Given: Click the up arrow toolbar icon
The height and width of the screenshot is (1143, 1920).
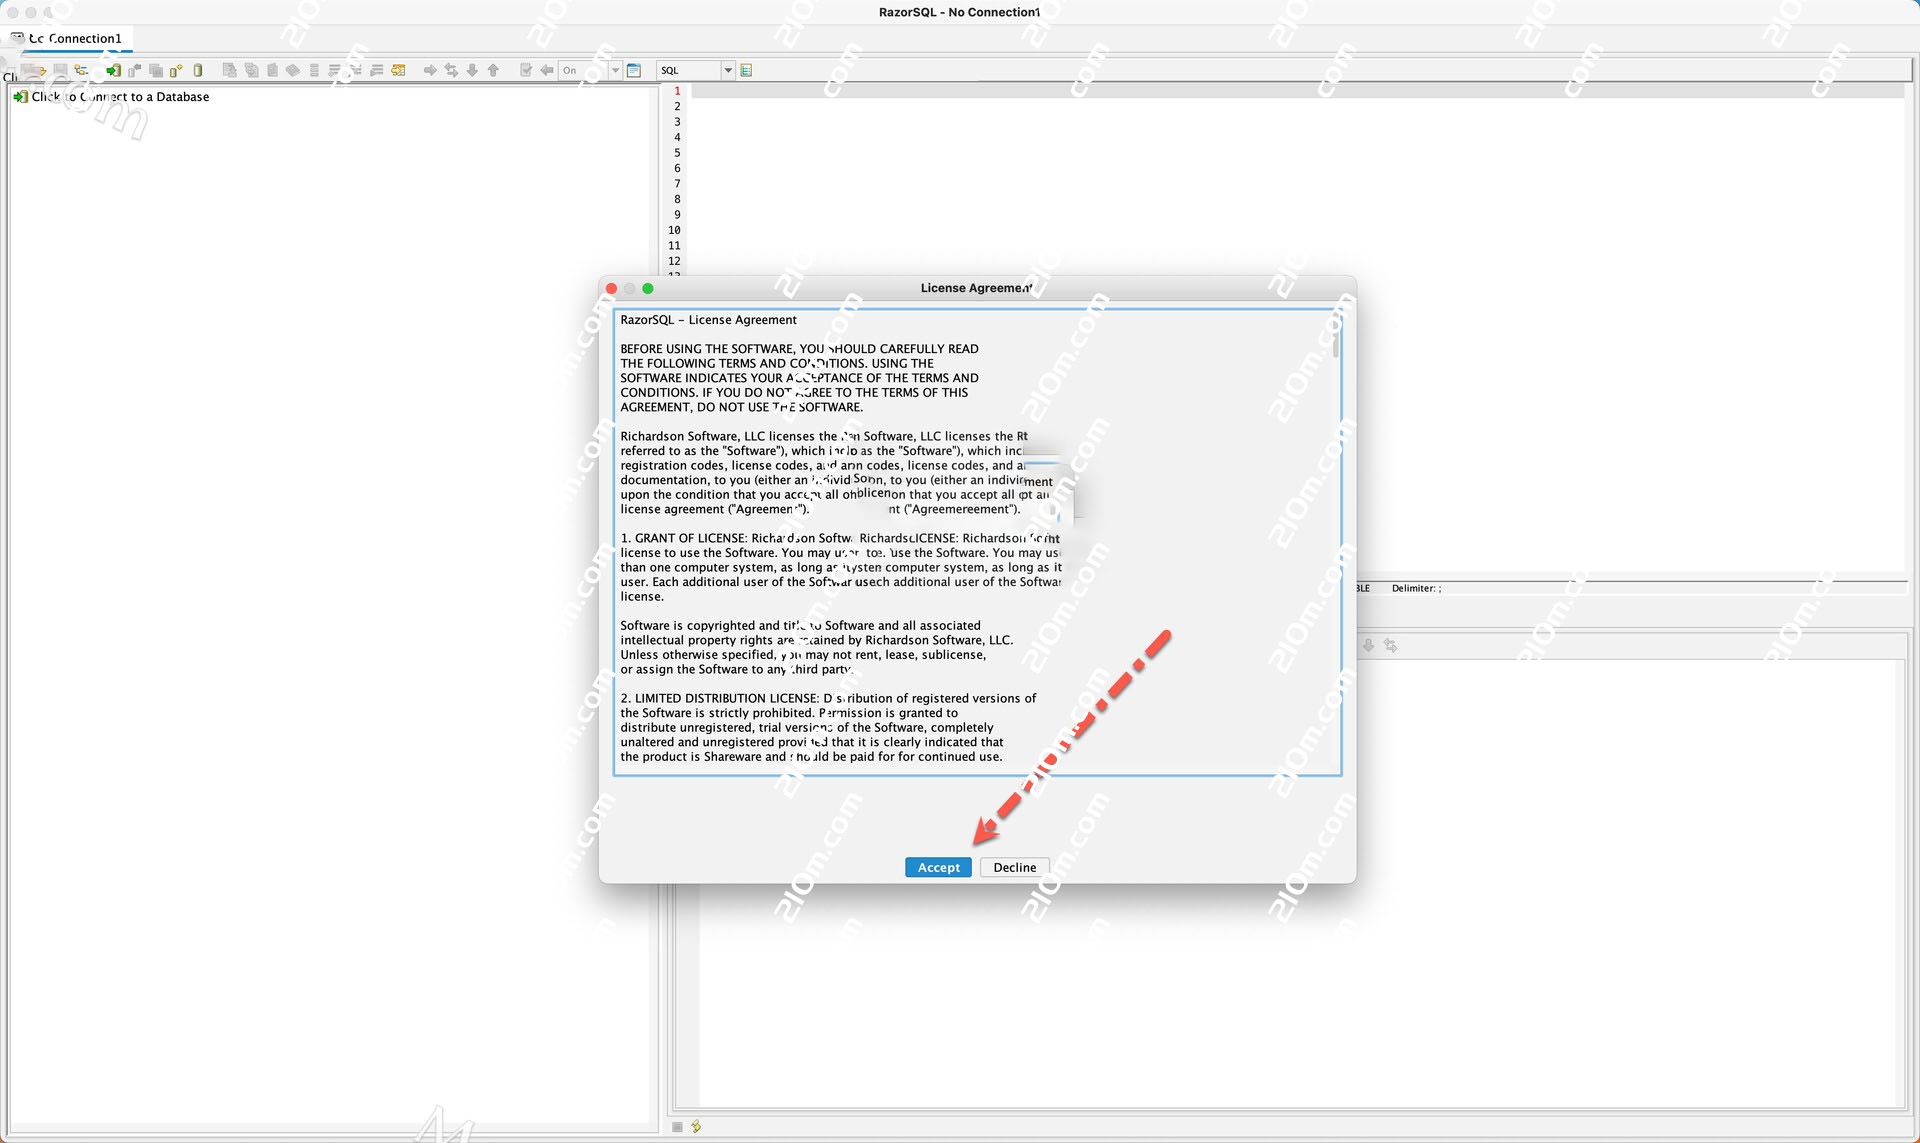Looking at the screenshot, I should coord(493,70).
